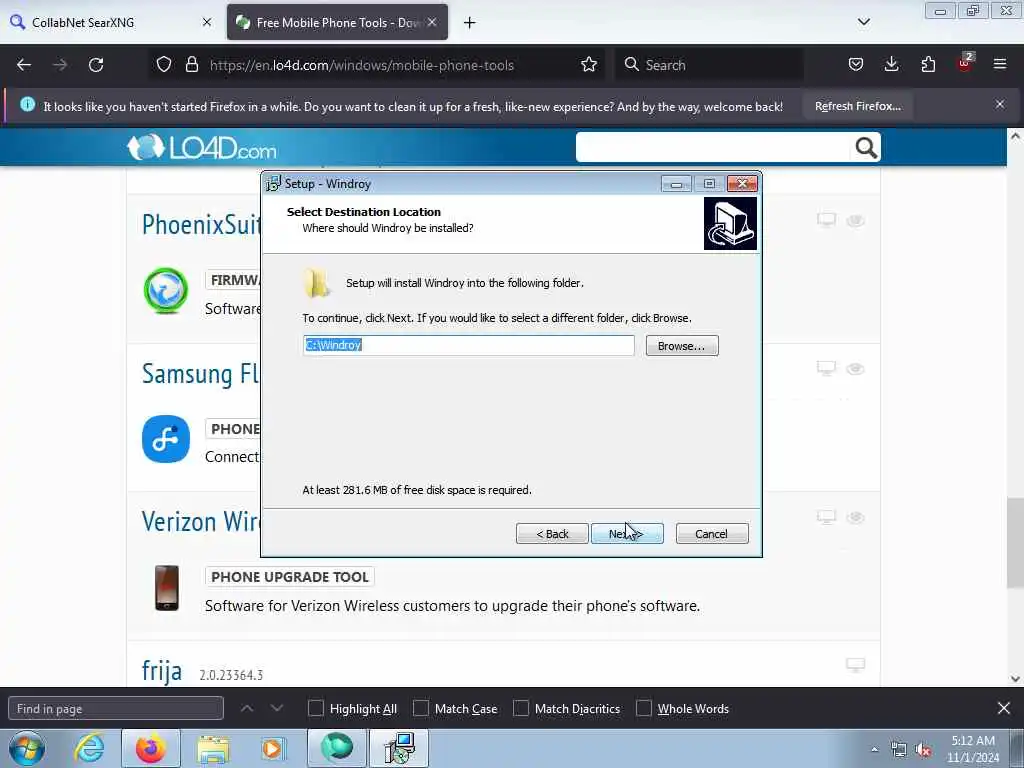Click the LO4D site search field

pyautogui.click(x=712, y=148)
